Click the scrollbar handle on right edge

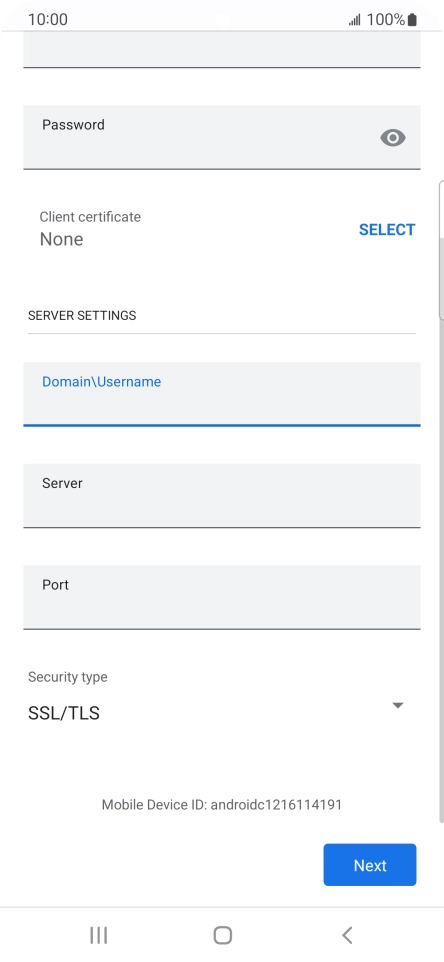[x=442, y=250]
